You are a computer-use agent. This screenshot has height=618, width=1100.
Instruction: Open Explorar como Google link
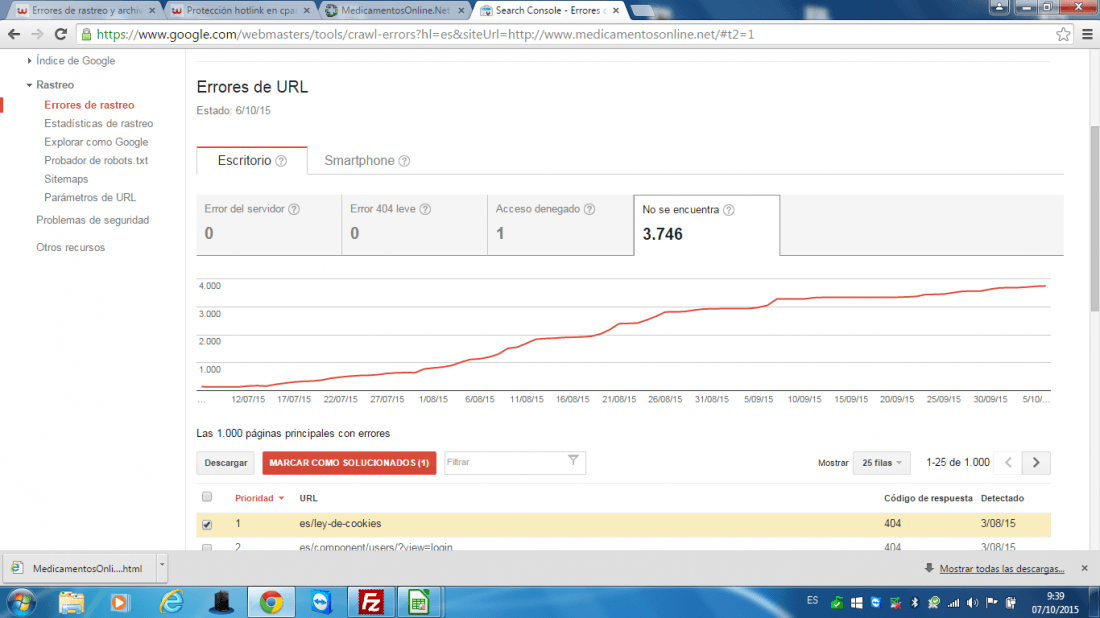(96, 142)
